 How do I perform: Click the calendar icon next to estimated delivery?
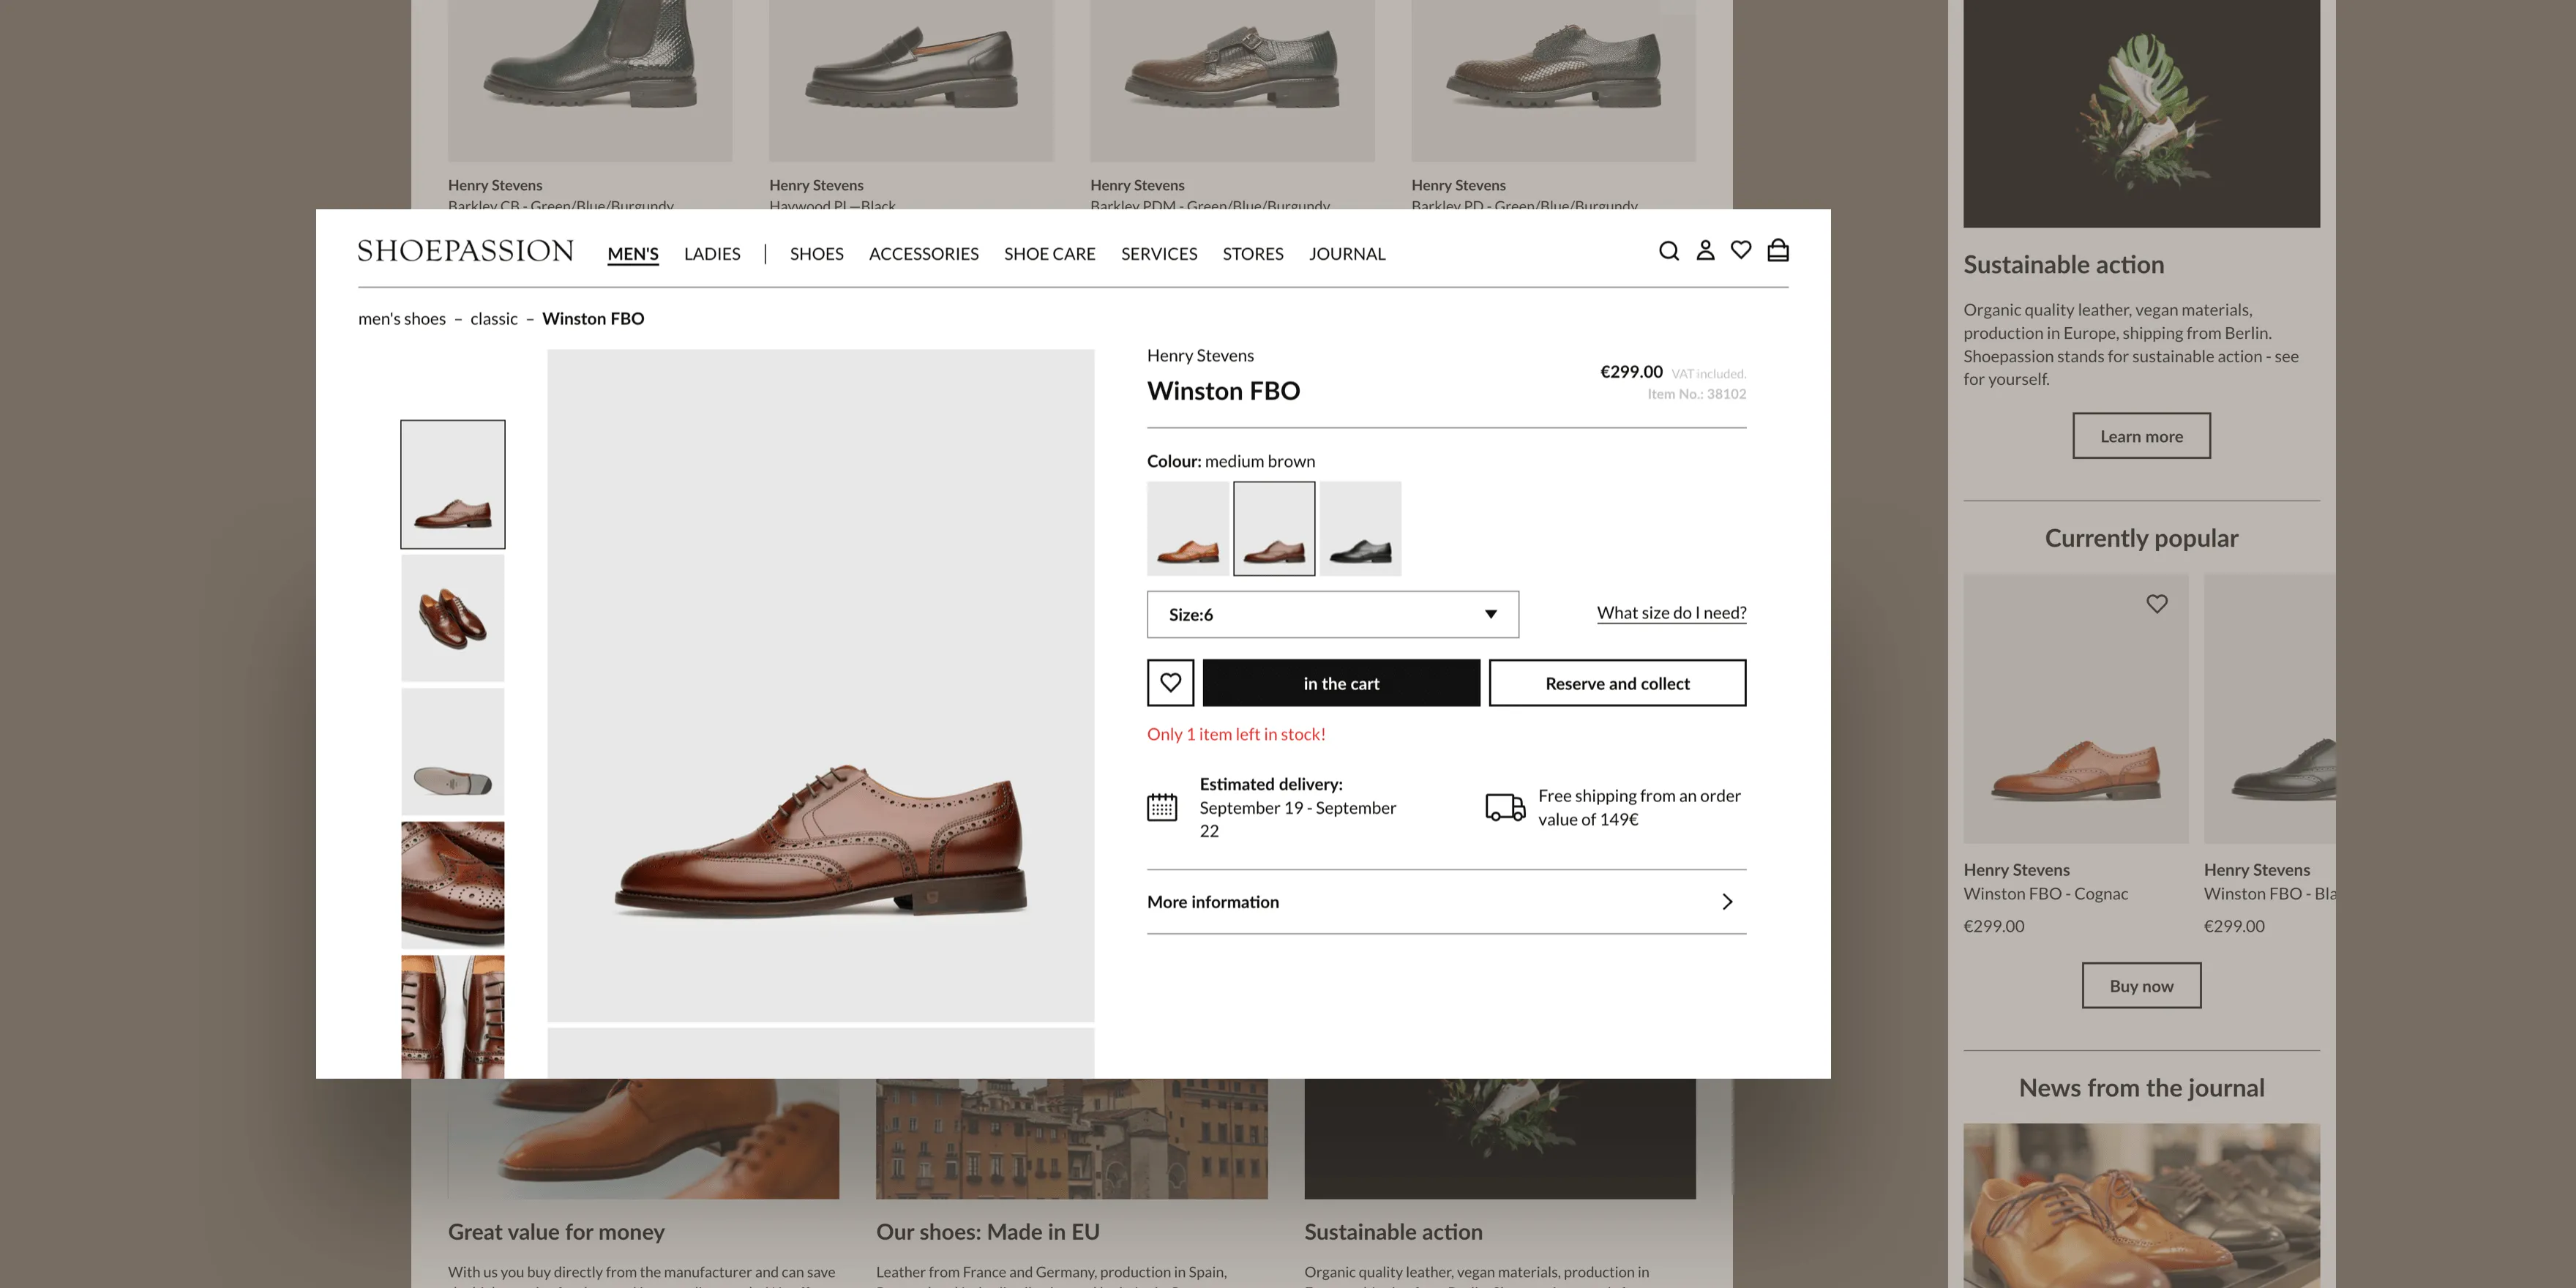click(x=1164, y=806)
